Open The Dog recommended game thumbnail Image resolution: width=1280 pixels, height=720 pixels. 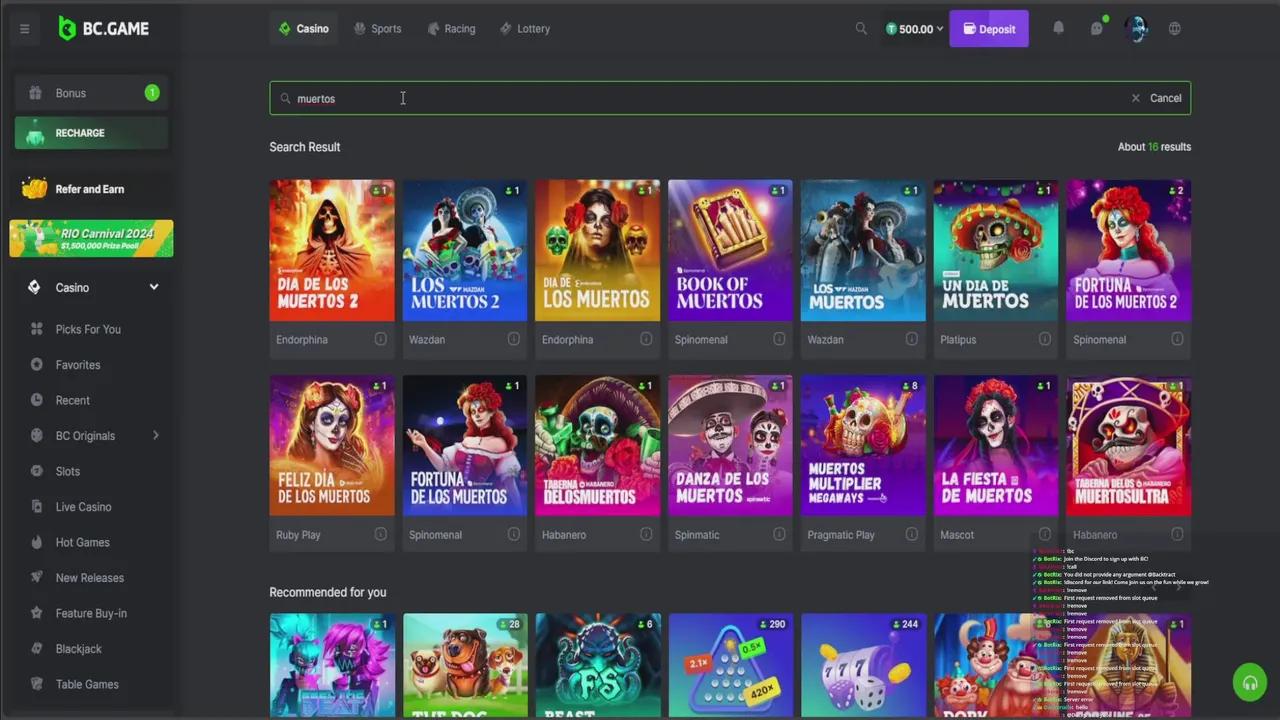point(465,666)
